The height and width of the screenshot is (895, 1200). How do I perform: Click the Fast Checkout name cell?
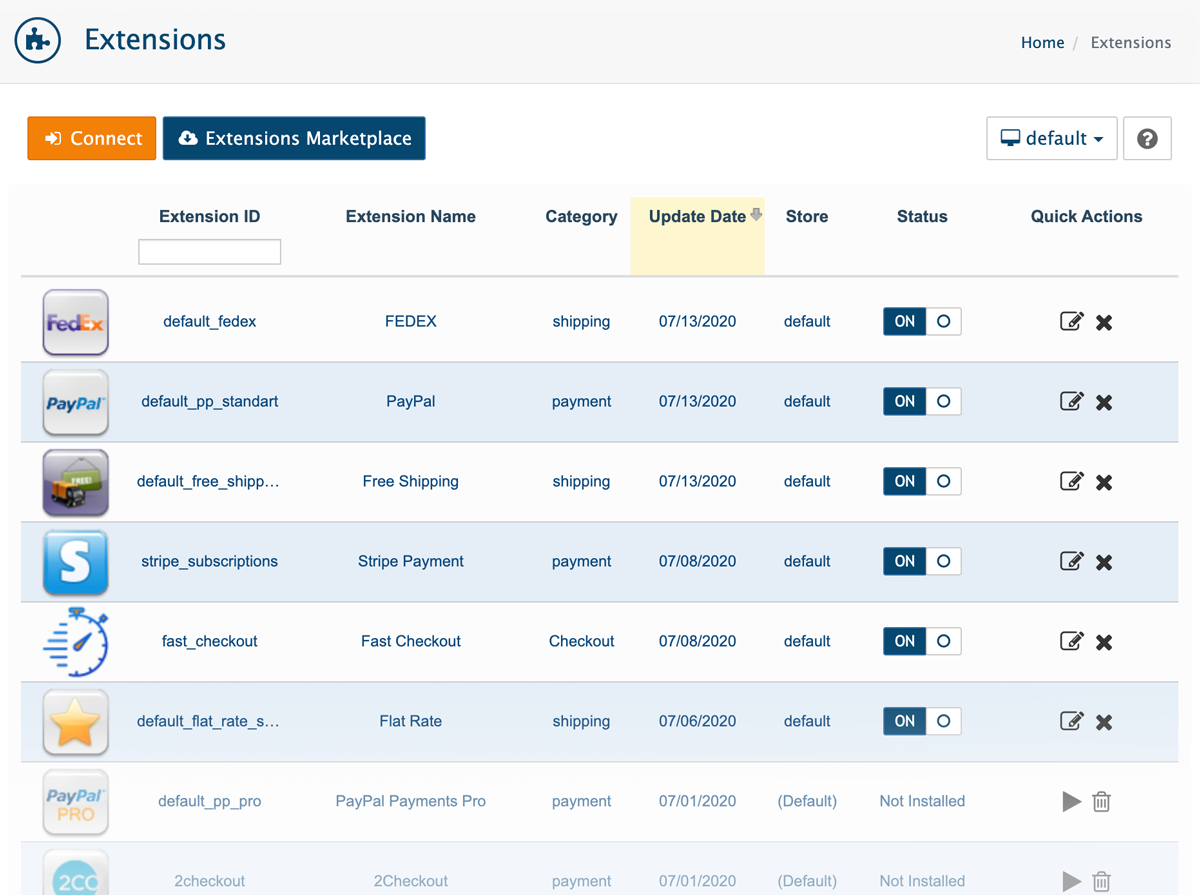[411, 641]
